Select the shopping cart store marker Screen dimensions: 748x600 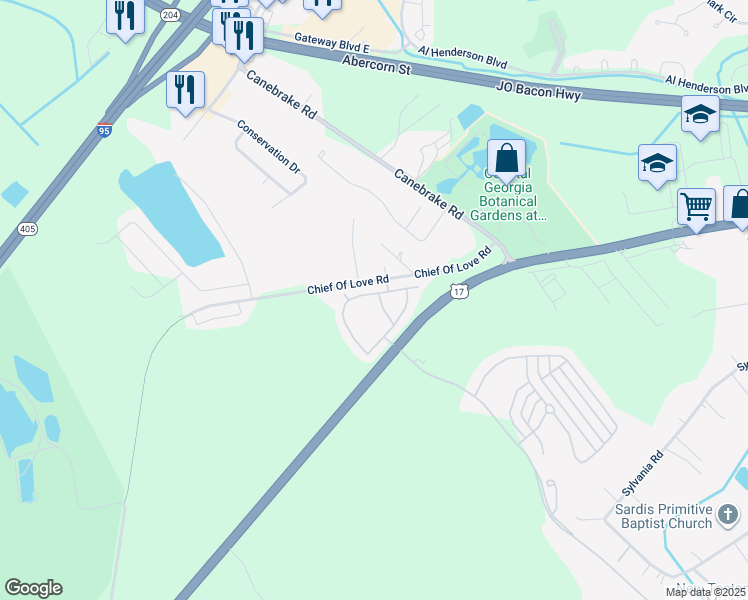click(x=696, y=210)
